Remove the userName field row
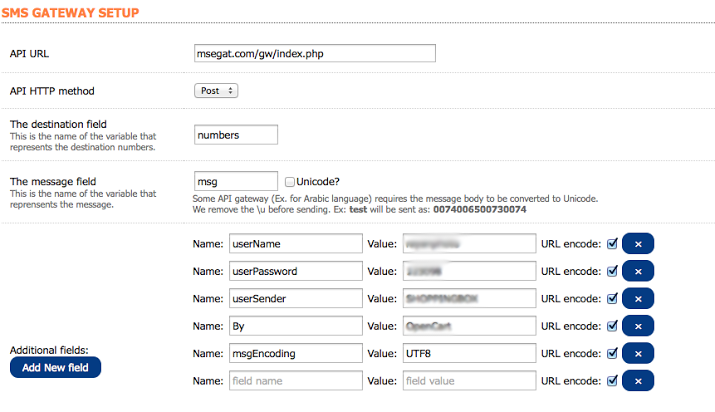715x412 pixels. [x=637, y=243]
